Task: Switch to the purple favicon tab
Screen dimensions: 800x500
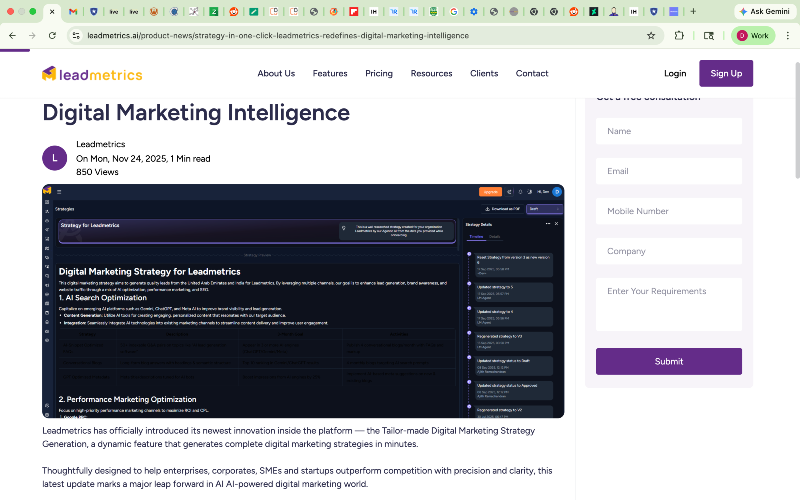Action: click(x=673, y=11)
